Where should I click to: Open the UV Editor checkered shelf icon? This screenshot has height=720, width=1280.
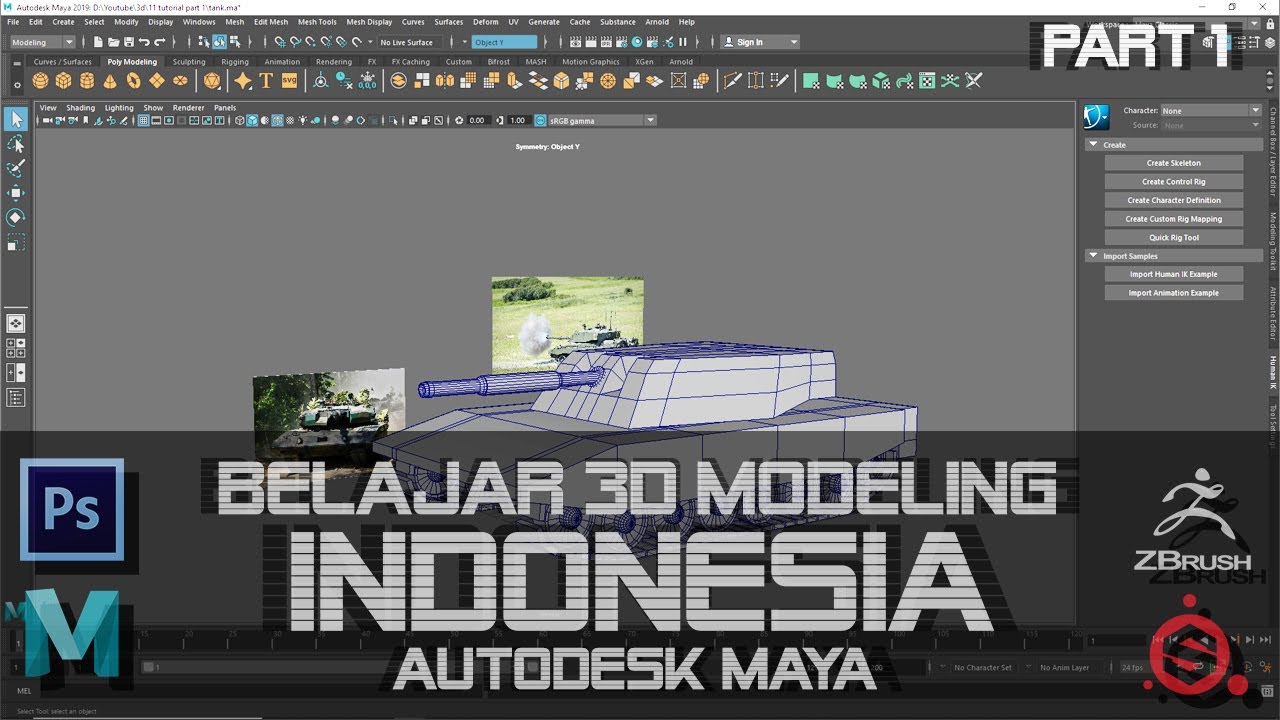pos(927,81)
